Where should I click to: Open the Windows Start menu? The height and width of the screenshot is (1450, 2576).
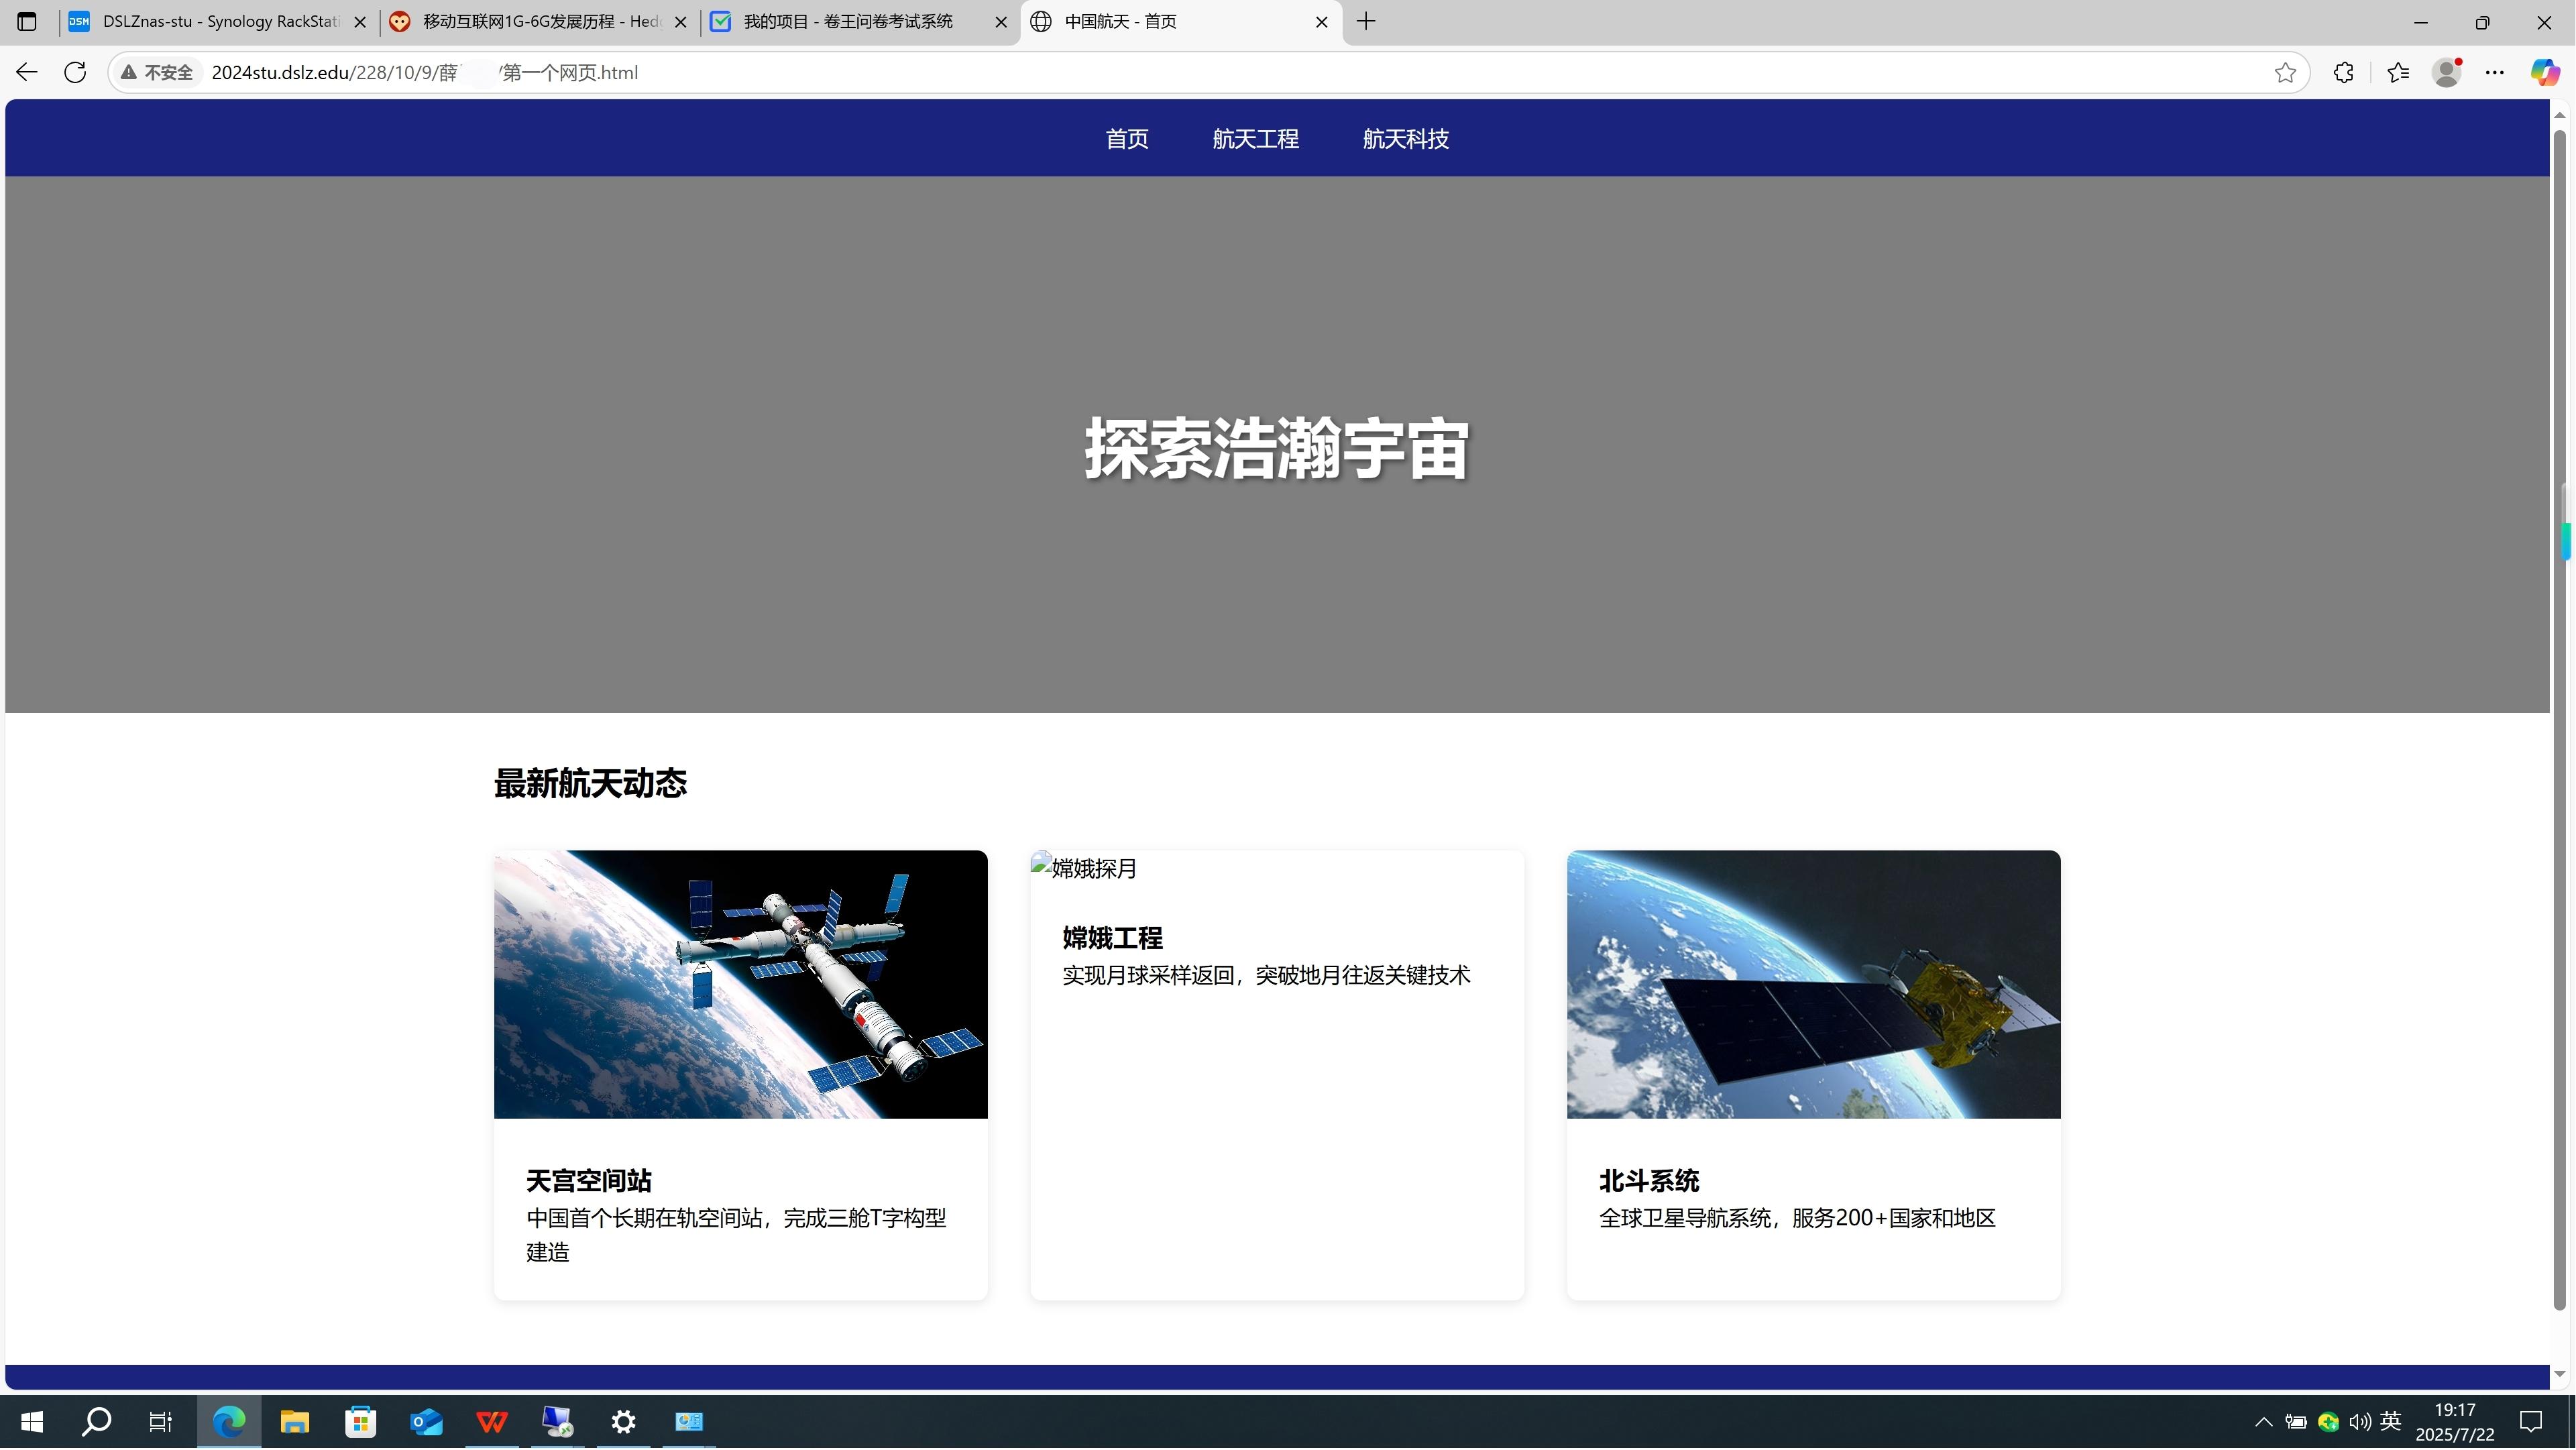32,1422
